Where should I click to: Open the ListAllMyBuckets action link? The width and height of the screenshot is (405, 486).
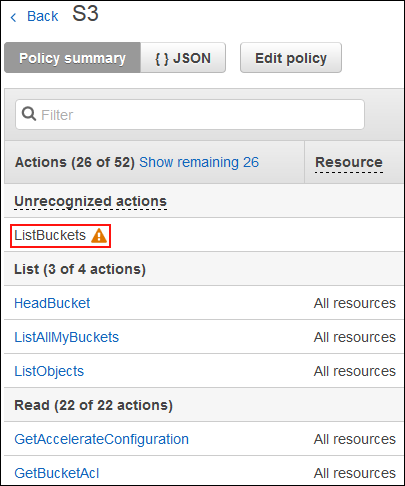66,337
